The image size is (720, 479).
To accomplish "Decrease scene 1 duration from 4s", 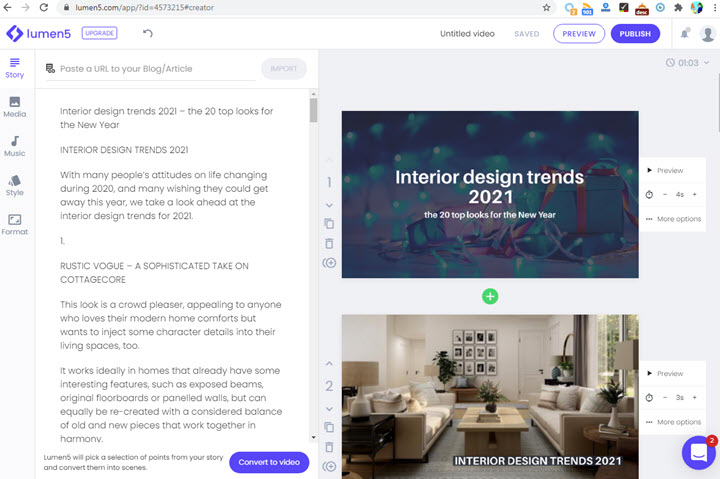I will [x=665, y=194].
